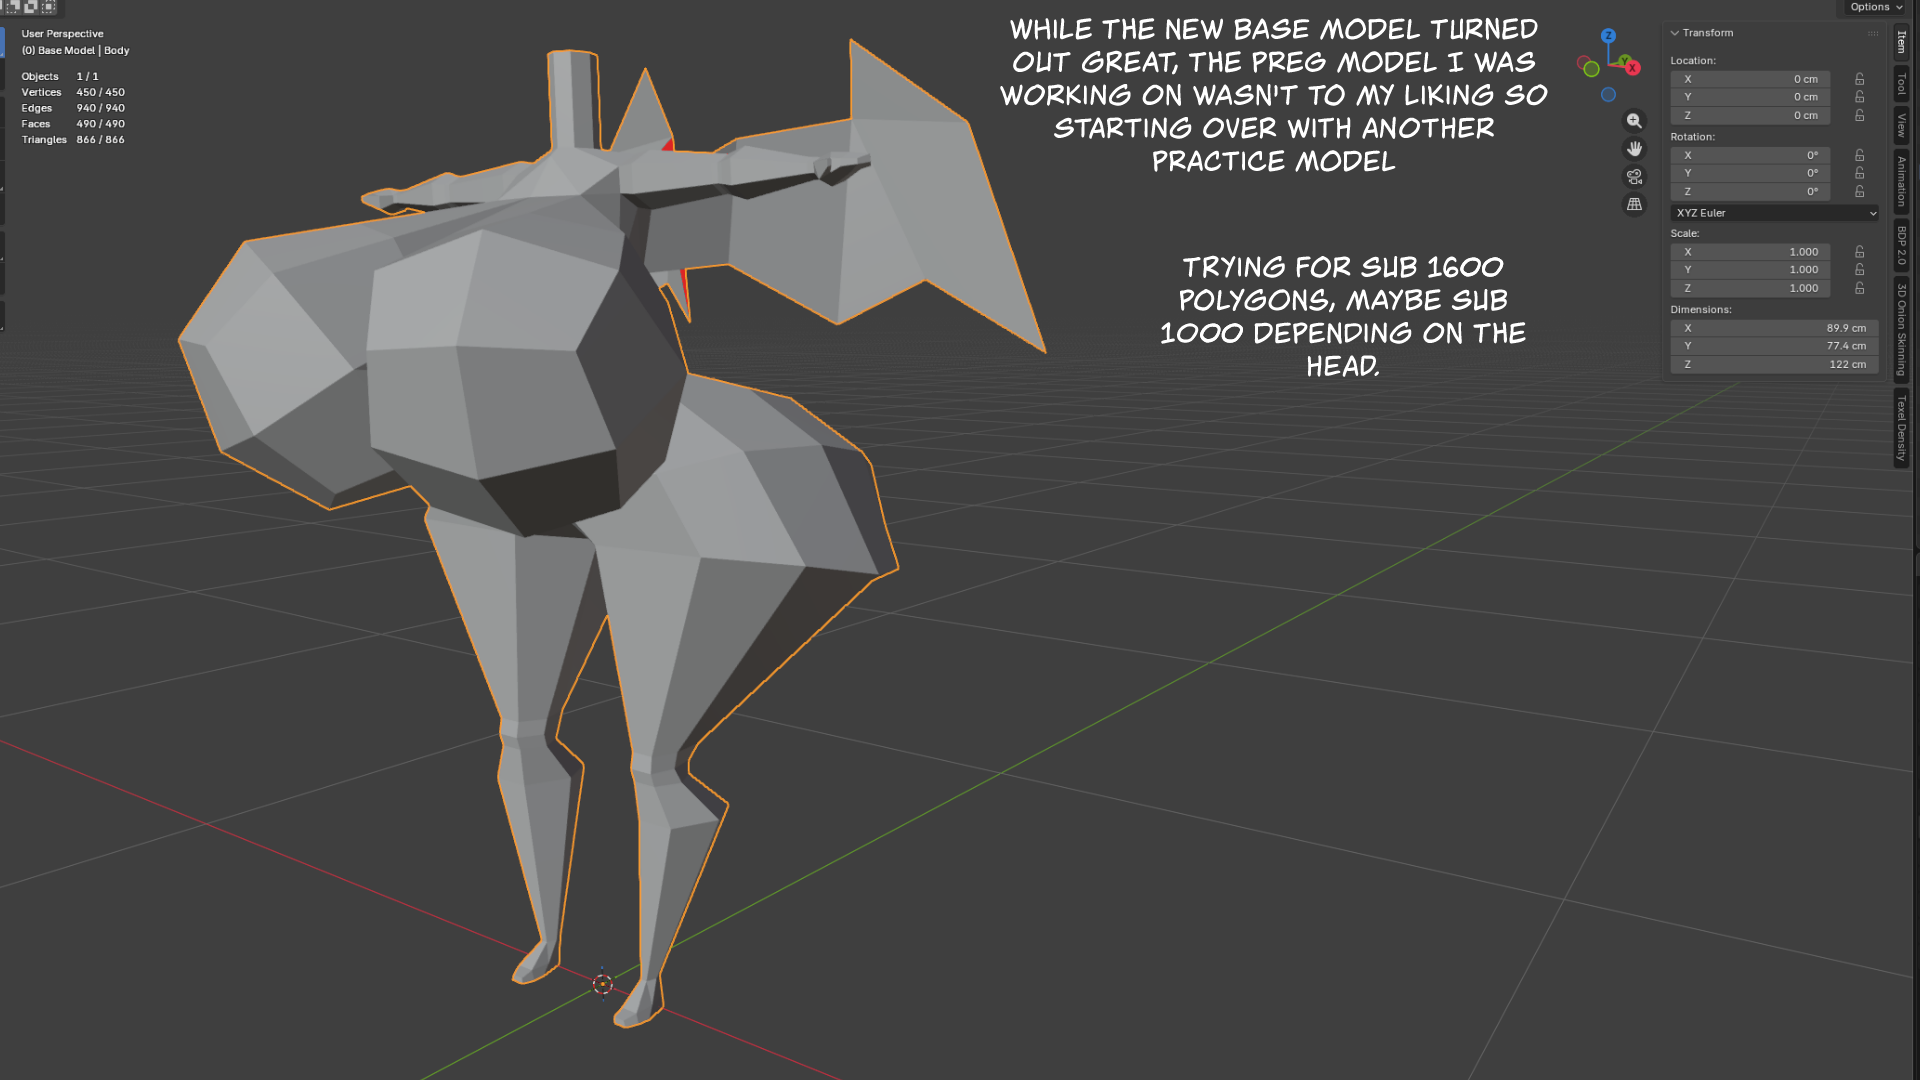
Task: Click the Rotation Y field
Action: (1750, 173)
